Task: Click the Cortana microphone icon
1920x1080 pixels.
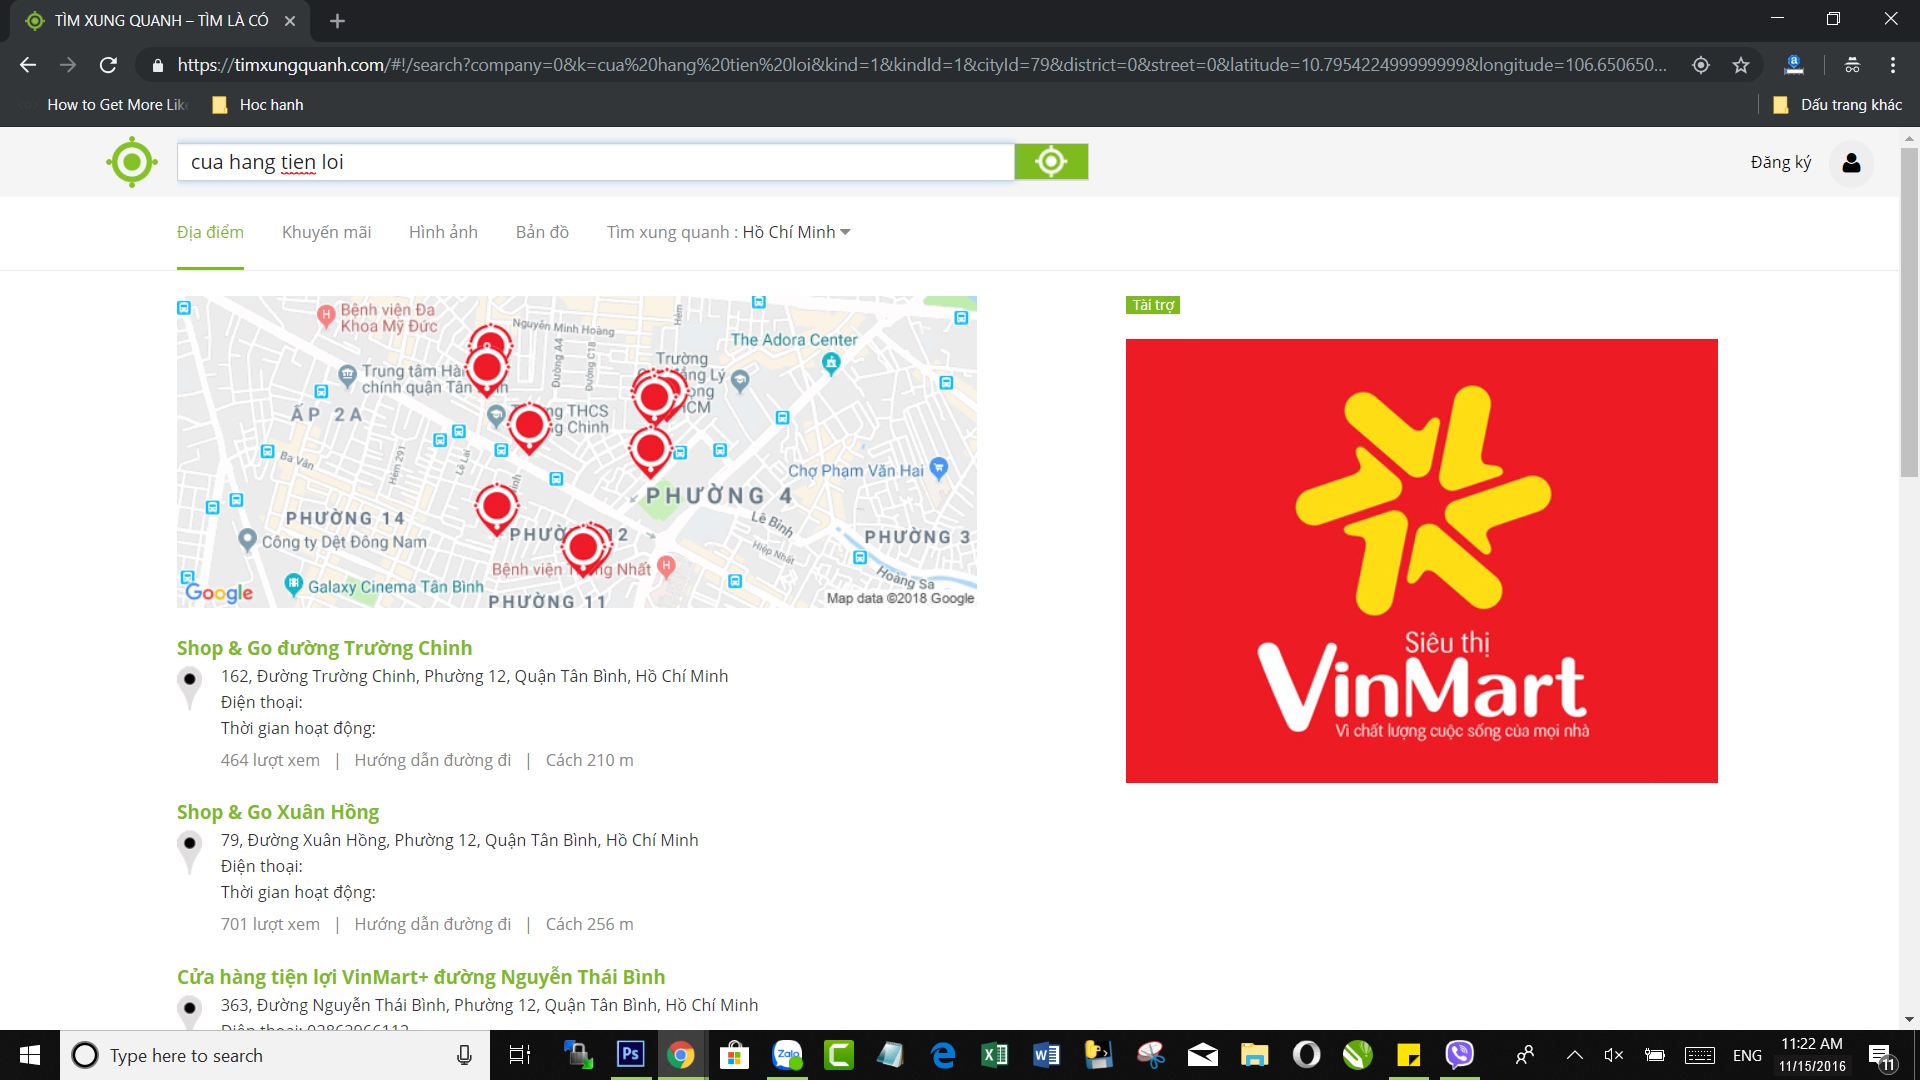Action: (x=464, y=1055)
